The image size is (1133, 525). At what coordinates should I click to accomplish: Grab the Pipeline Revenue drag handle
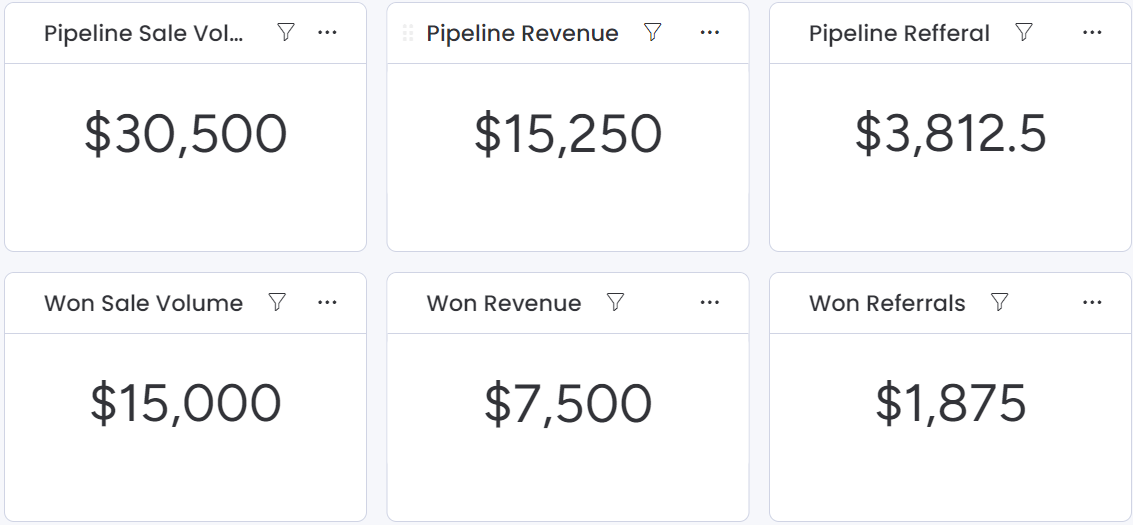408,33
